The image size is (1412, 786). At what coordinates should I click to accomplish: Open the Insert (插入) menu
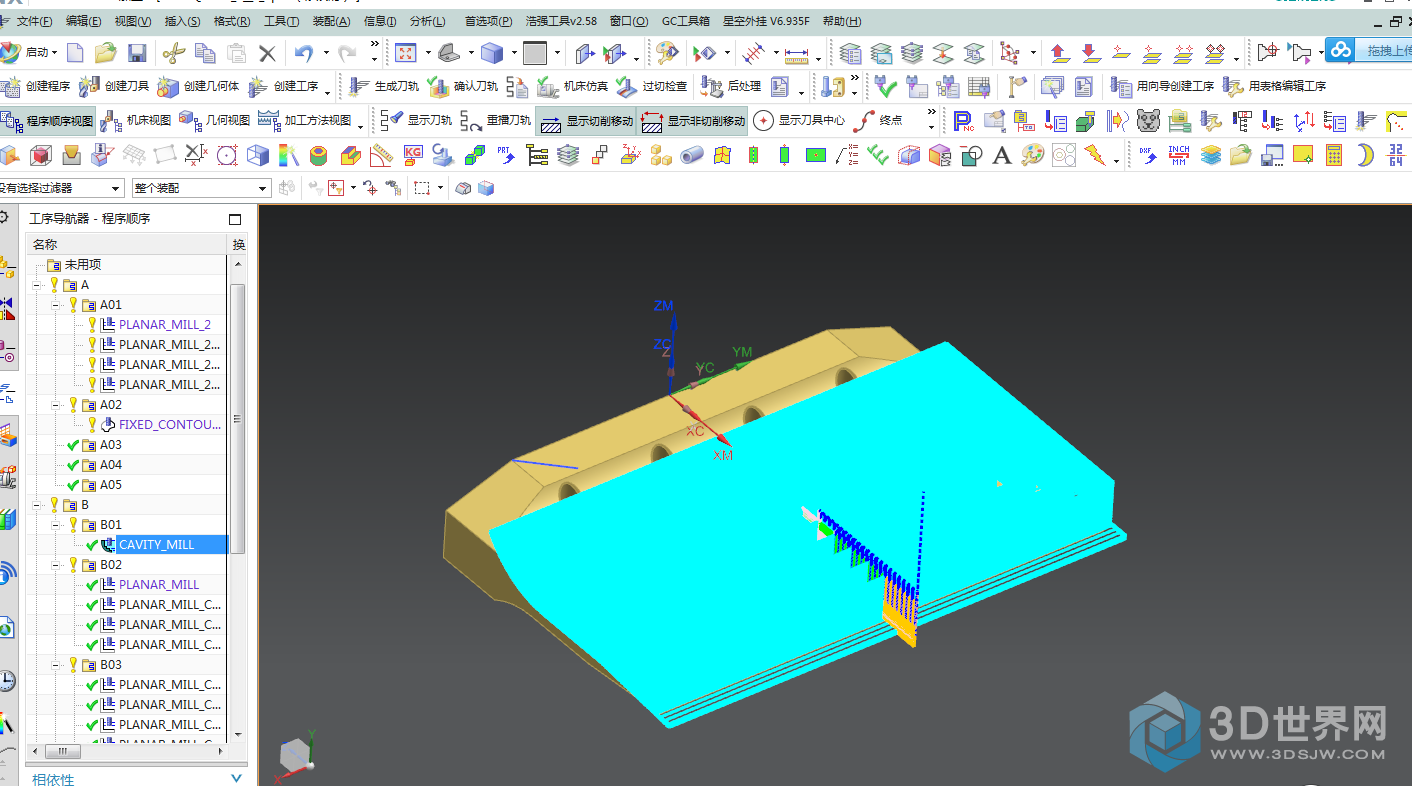[x=182, y=21]
